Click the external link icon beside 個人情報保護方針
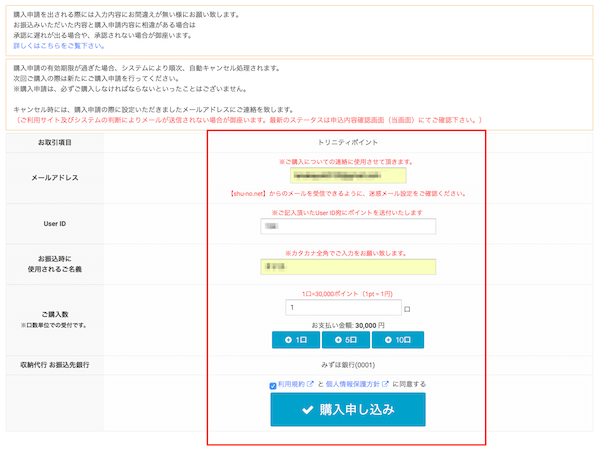This screenshot has height=449, width=600. tap(385, 384)
